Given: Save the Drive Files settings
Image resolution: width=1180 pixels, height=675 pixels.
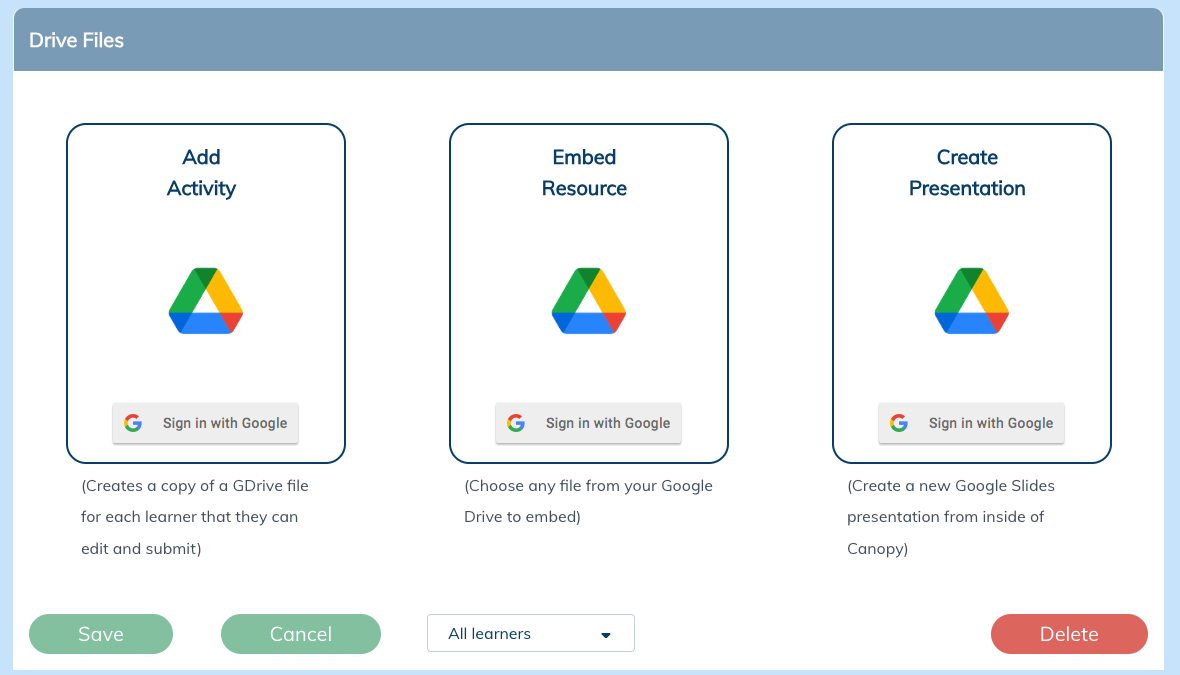Looking at the screenshot, I should click(101, 634).
